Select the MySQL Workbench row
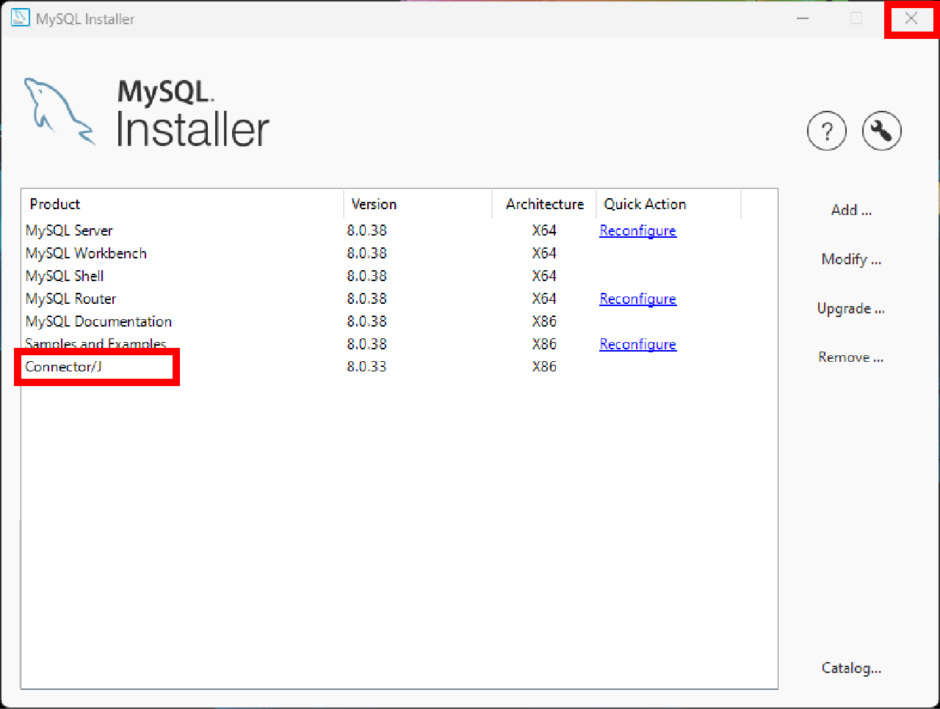940x709 pixels. (86, 253)
